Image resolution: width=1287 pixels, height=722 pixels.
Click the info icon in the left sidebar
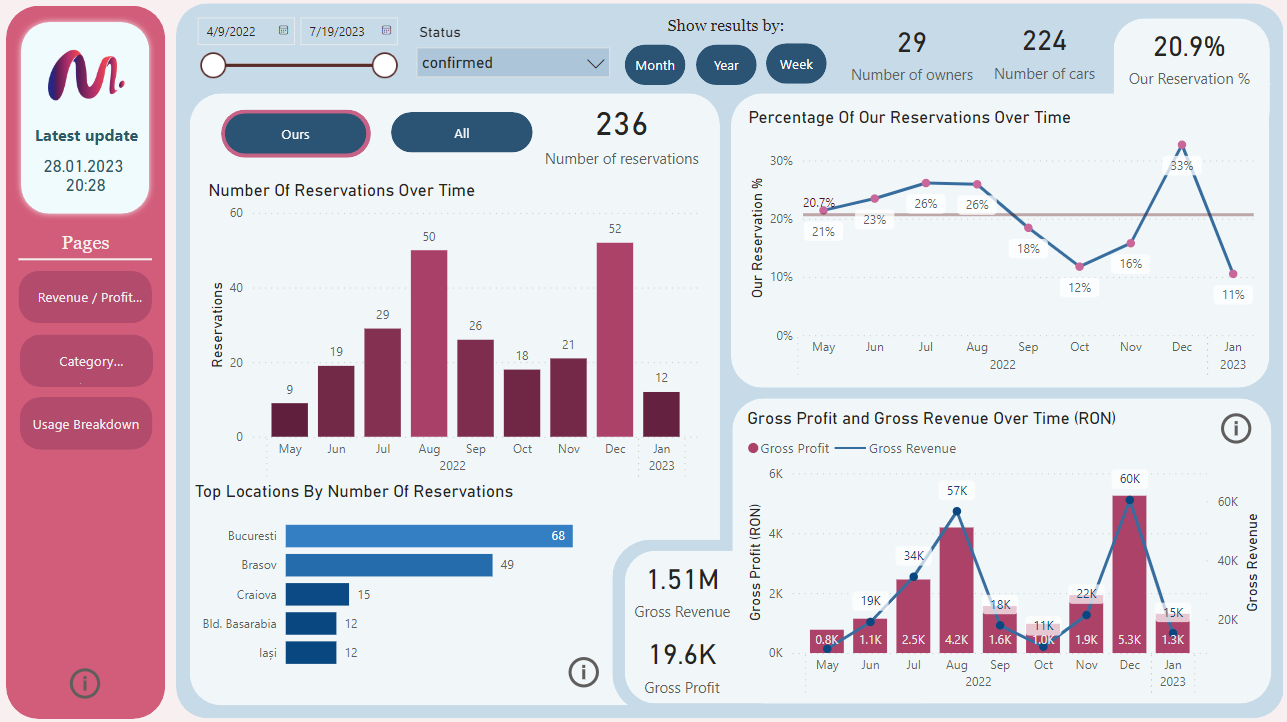click(x=84, y=684)
